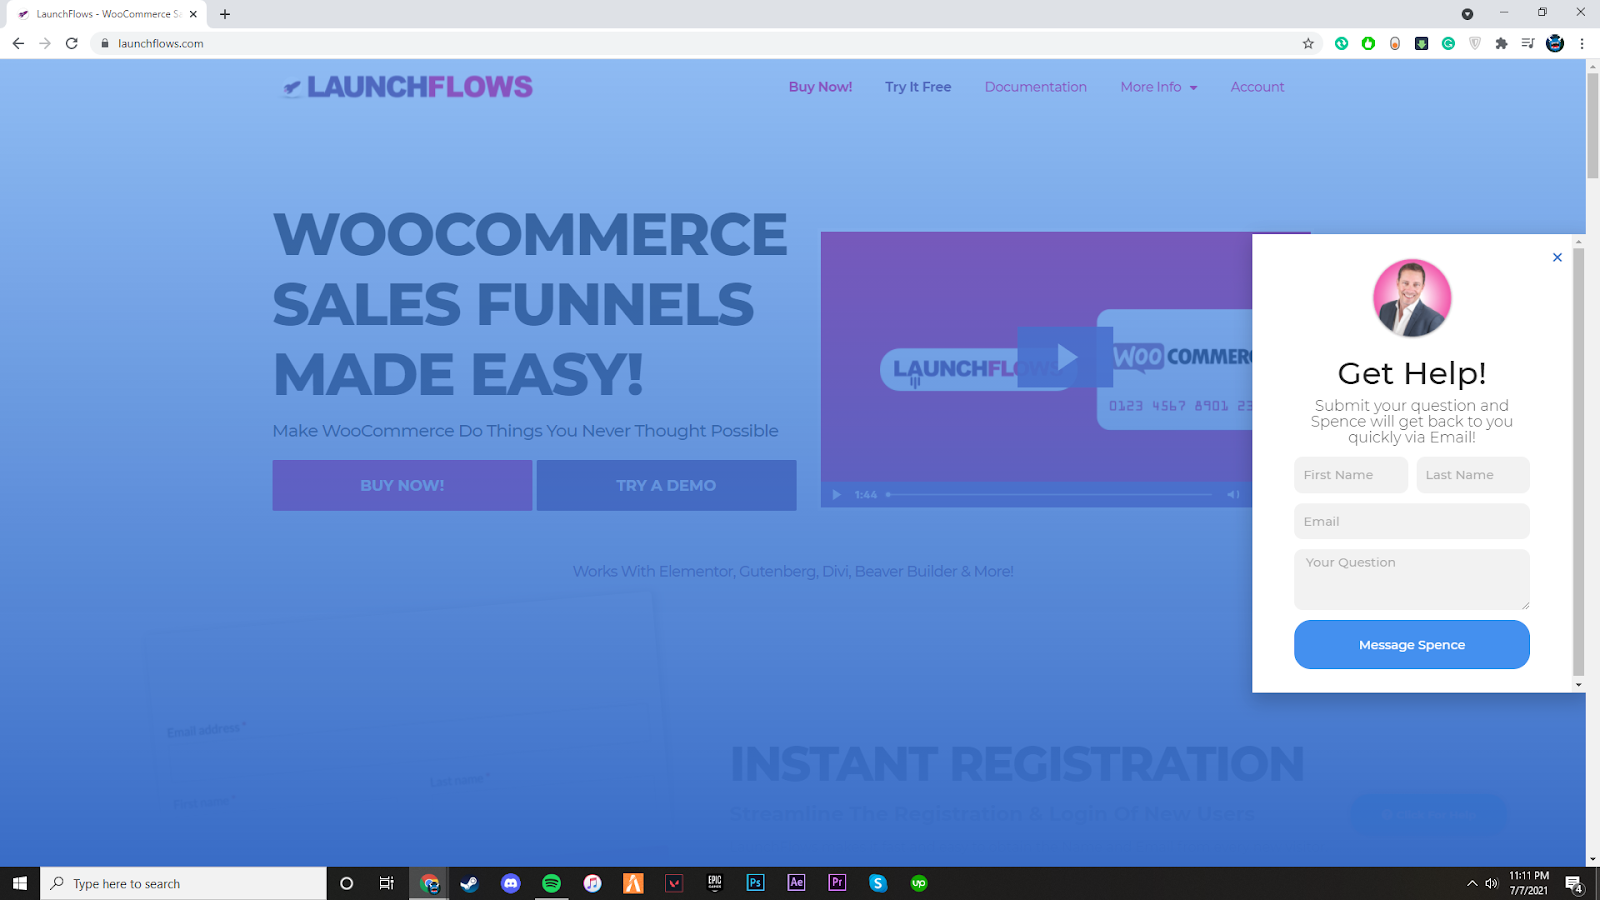1600x900 pixels.
Task: Close the Get Help popup
Action: tap(1557, 257)
